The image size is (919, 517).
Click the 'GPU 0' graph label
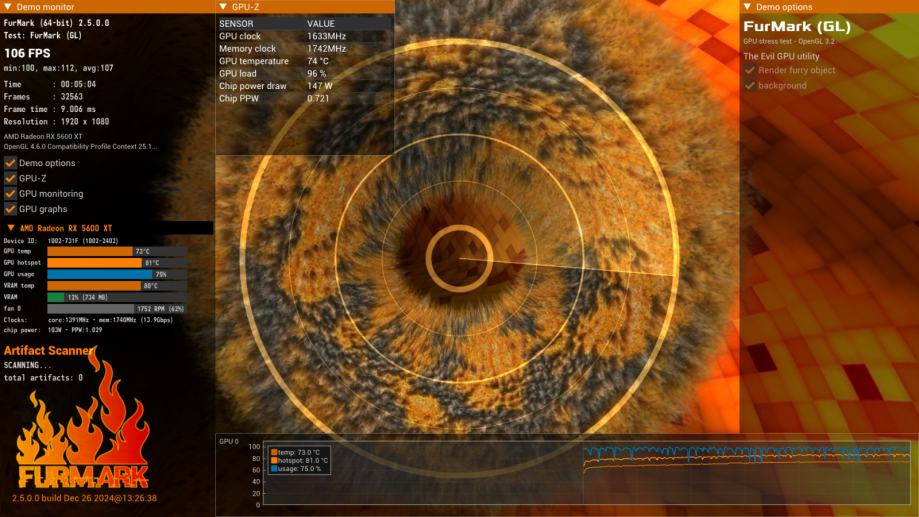pyautogui.click(x=229, y=441)
